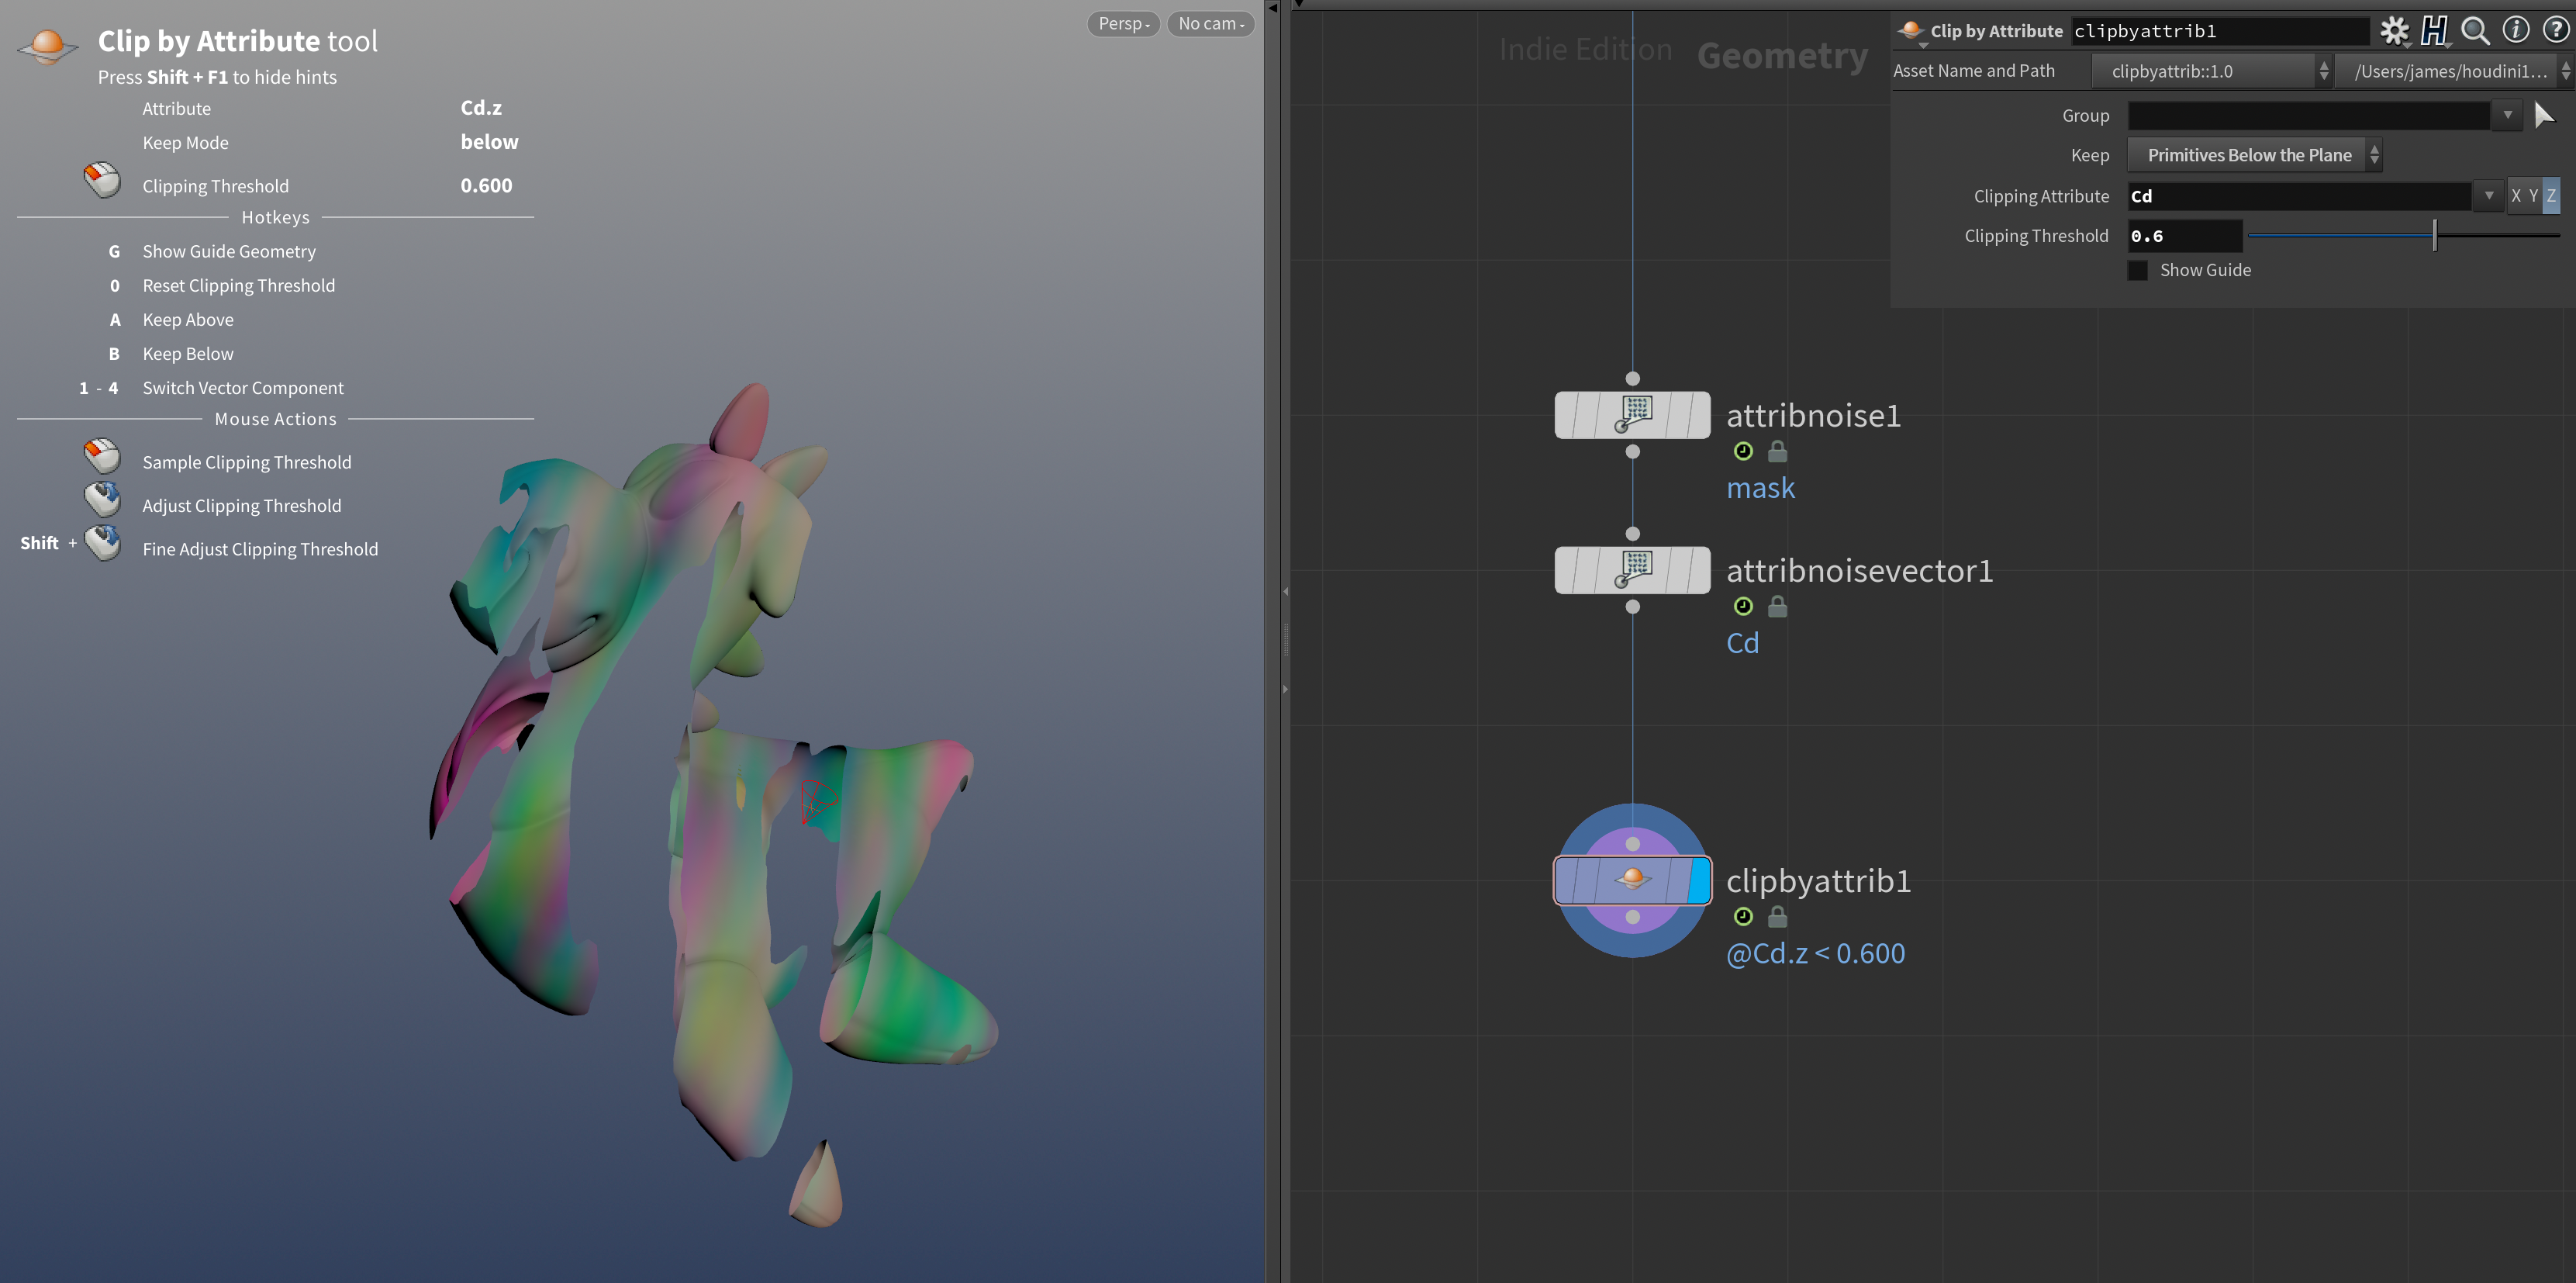Screen dimensions: 2576x1283
Task: Click the Clipping Attribute parameter label
Action: (x=2041, y=196)
